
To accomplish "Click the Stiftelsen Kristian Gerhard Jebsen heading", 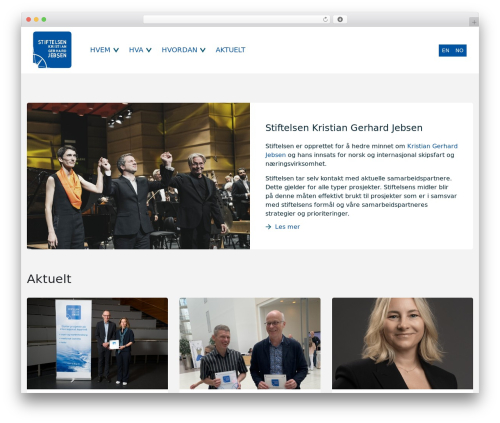I will click(x=344, y=128).
